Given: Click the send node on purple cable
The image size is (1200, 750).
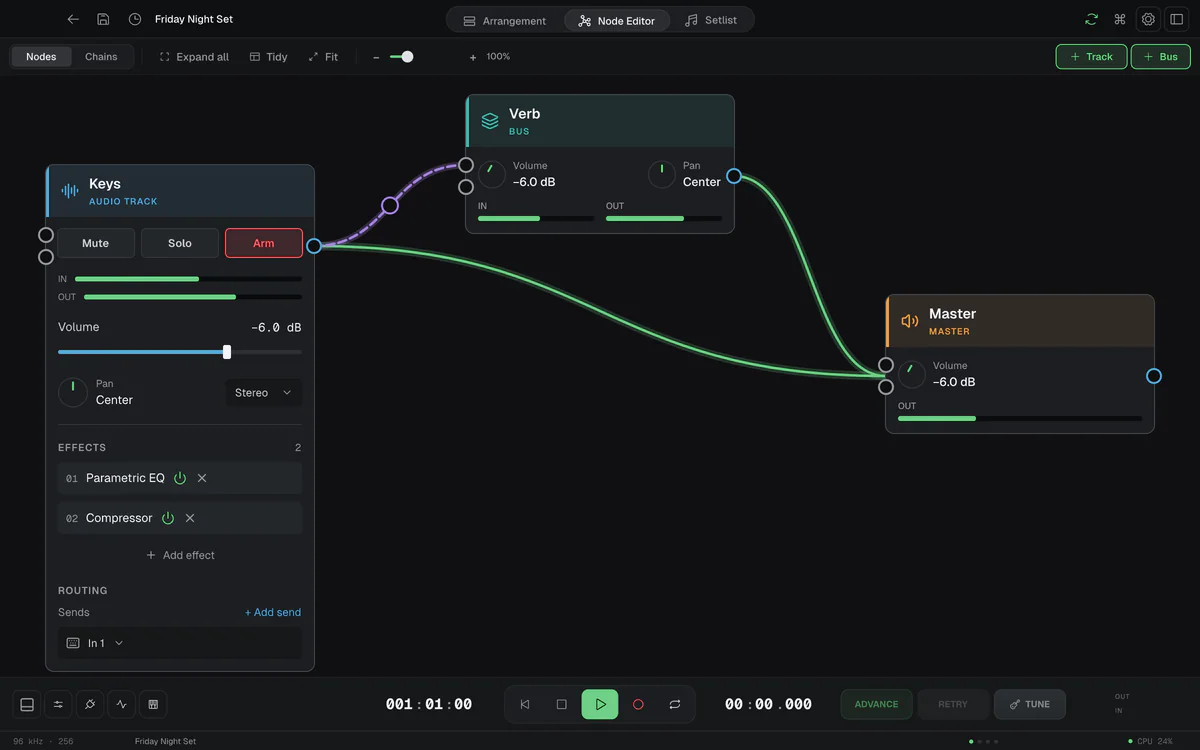Looking at the screenshot, I should click(x=390, y=206).
